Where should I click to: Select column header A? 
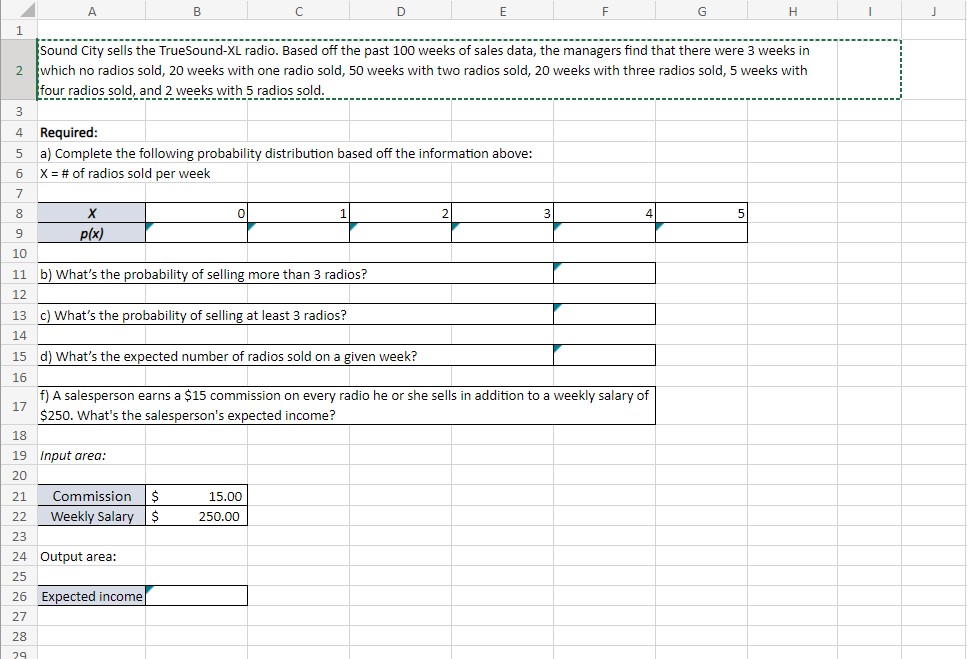91,10
